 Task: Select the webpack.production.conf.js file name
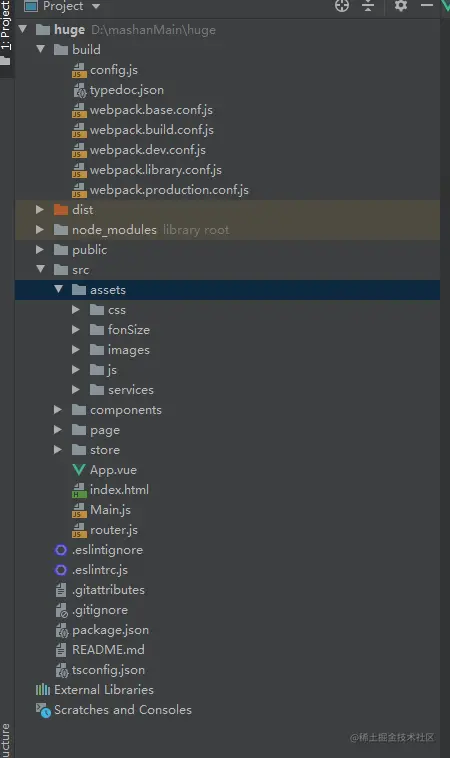169,190
